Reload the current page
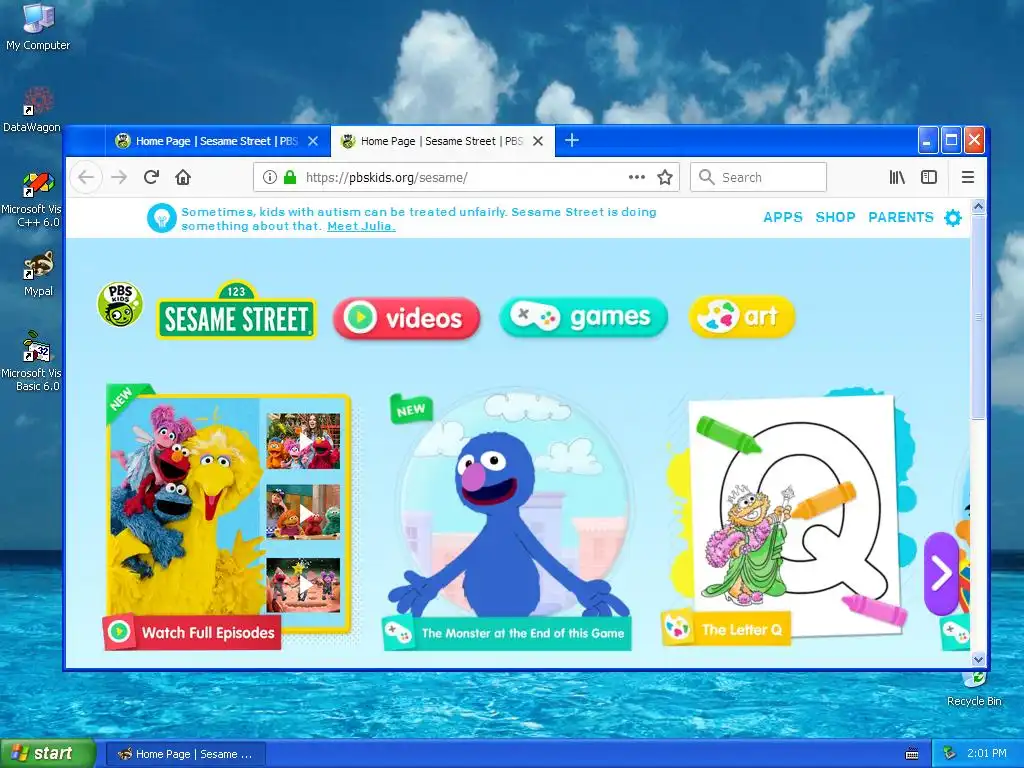The height and width of the screenshot is (768, 1024). 152,177
